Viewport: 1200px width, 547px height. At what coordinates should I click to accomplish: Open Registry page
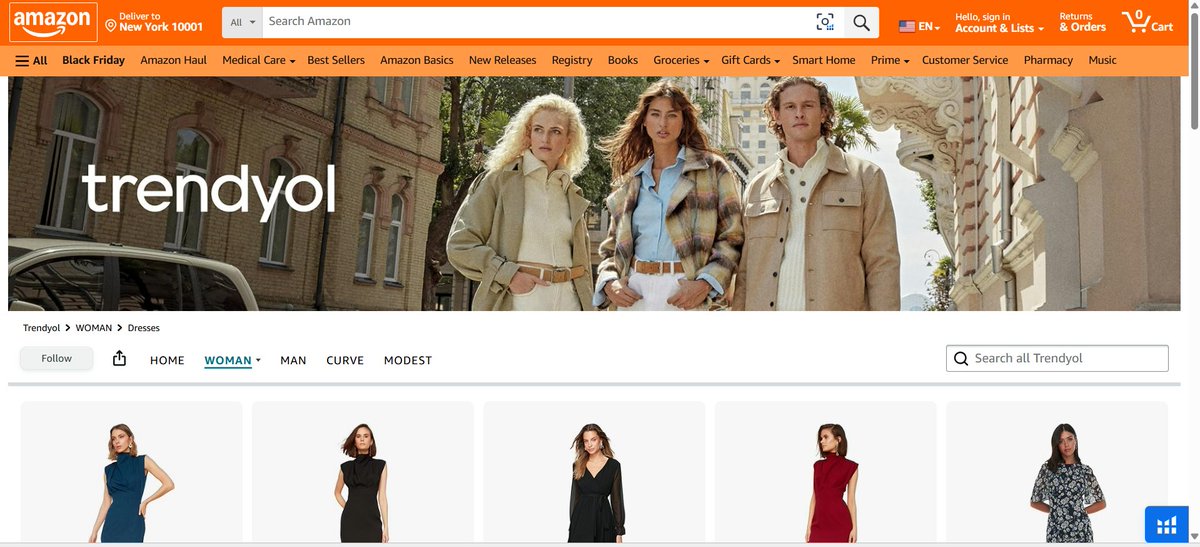pyautogui.click(x=572, y=60)
